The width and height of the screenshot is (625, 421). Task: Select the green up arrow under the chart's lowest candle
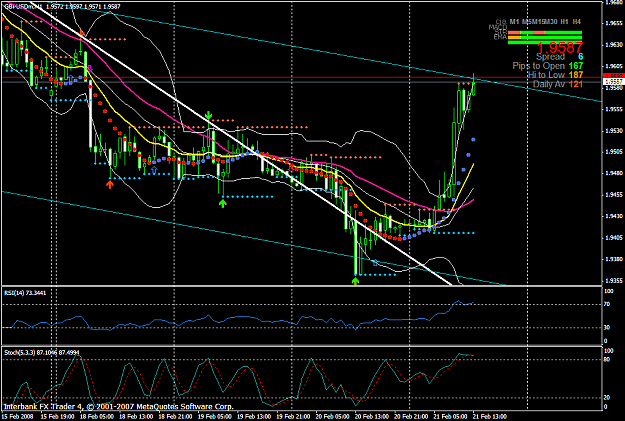[355, 281]
